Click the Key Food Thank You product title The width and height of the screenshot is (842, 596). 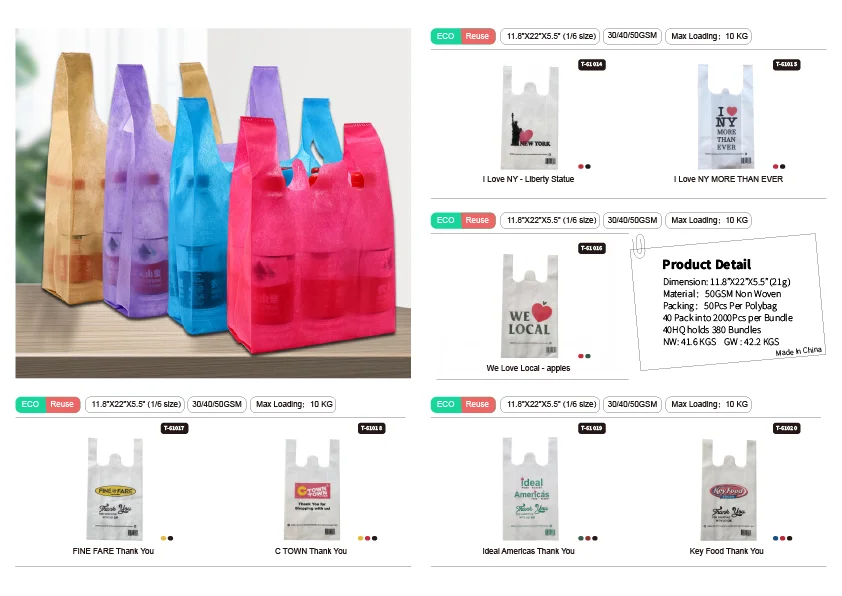tap(726, 551)
